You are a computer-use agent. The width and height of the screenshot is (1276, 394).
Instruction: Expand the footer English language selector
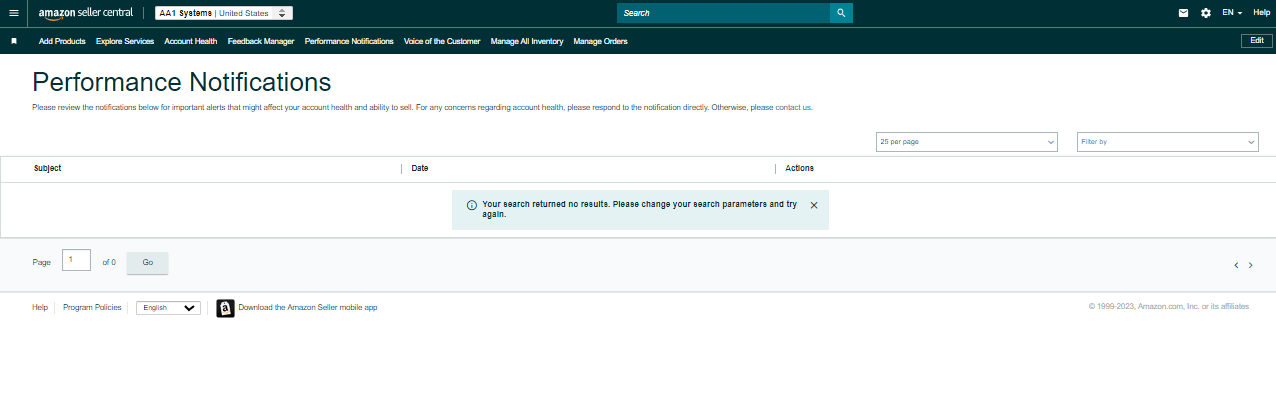[168, 308]
